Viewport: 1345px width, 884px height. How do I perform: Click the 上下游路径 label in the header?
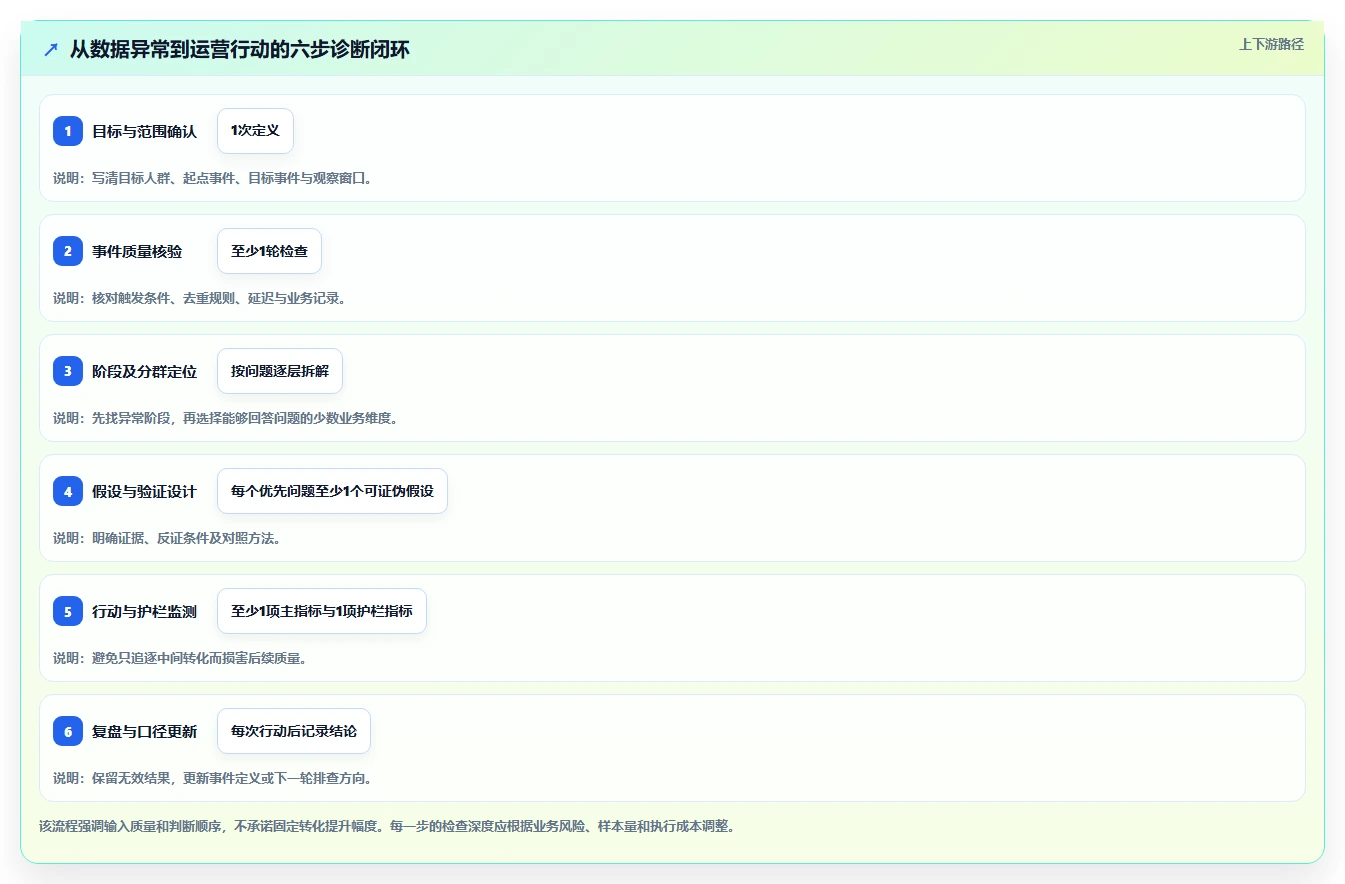pos(1271,44)
